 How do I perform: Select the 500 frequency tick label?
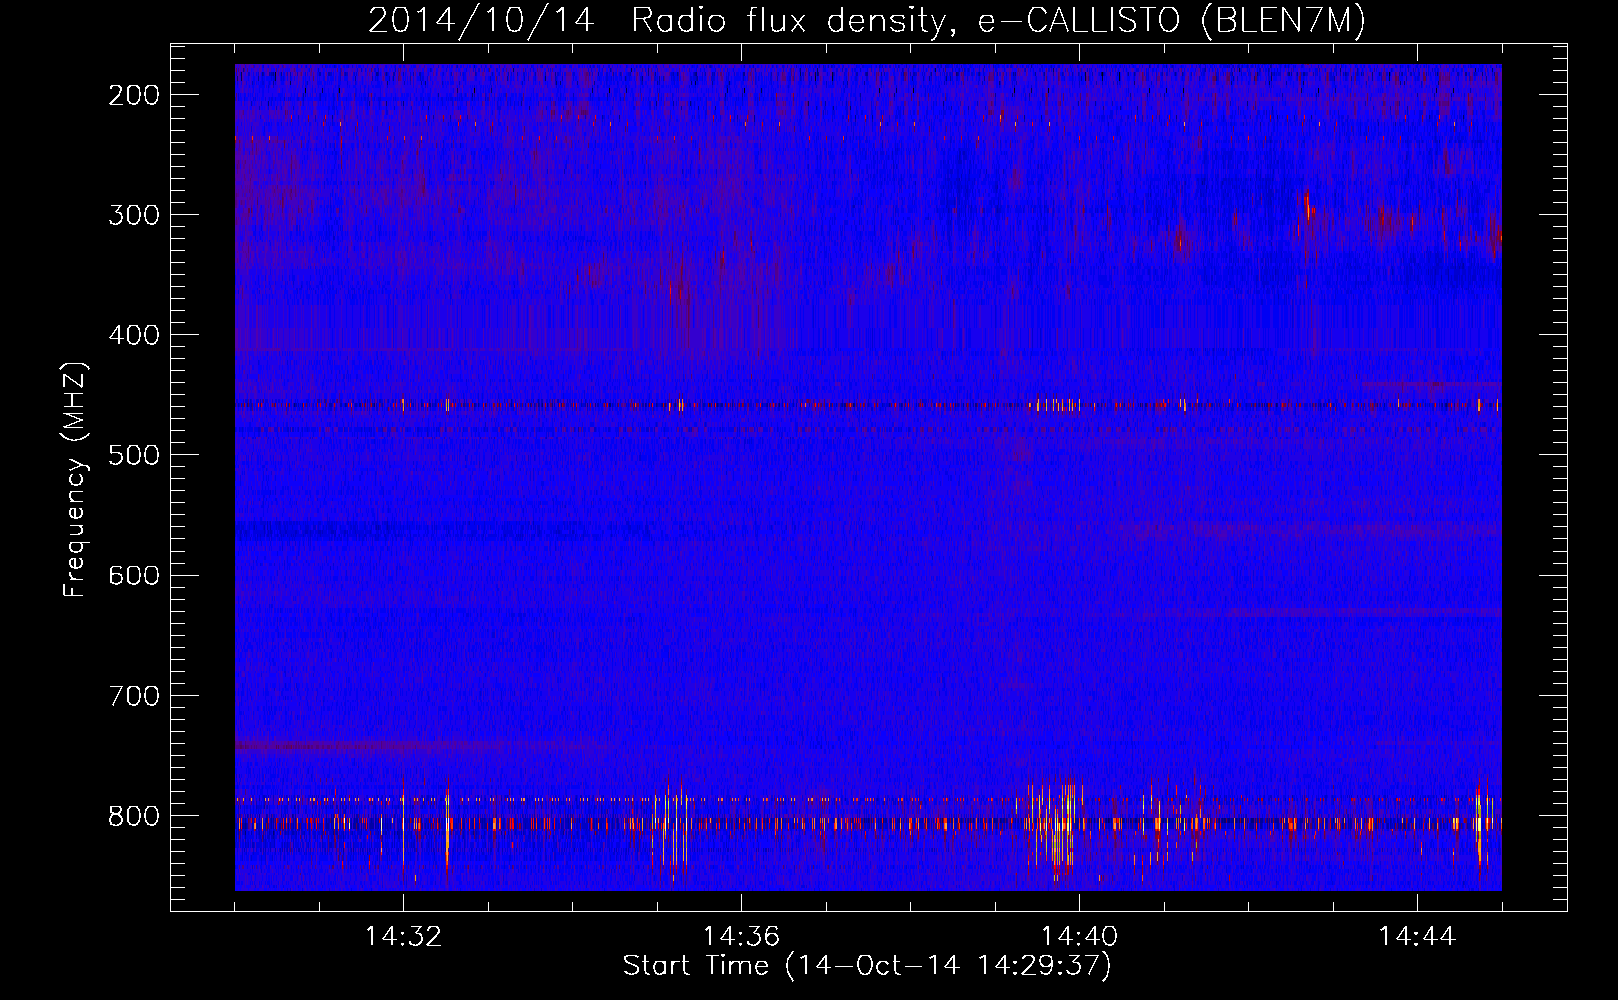(134, 455)
